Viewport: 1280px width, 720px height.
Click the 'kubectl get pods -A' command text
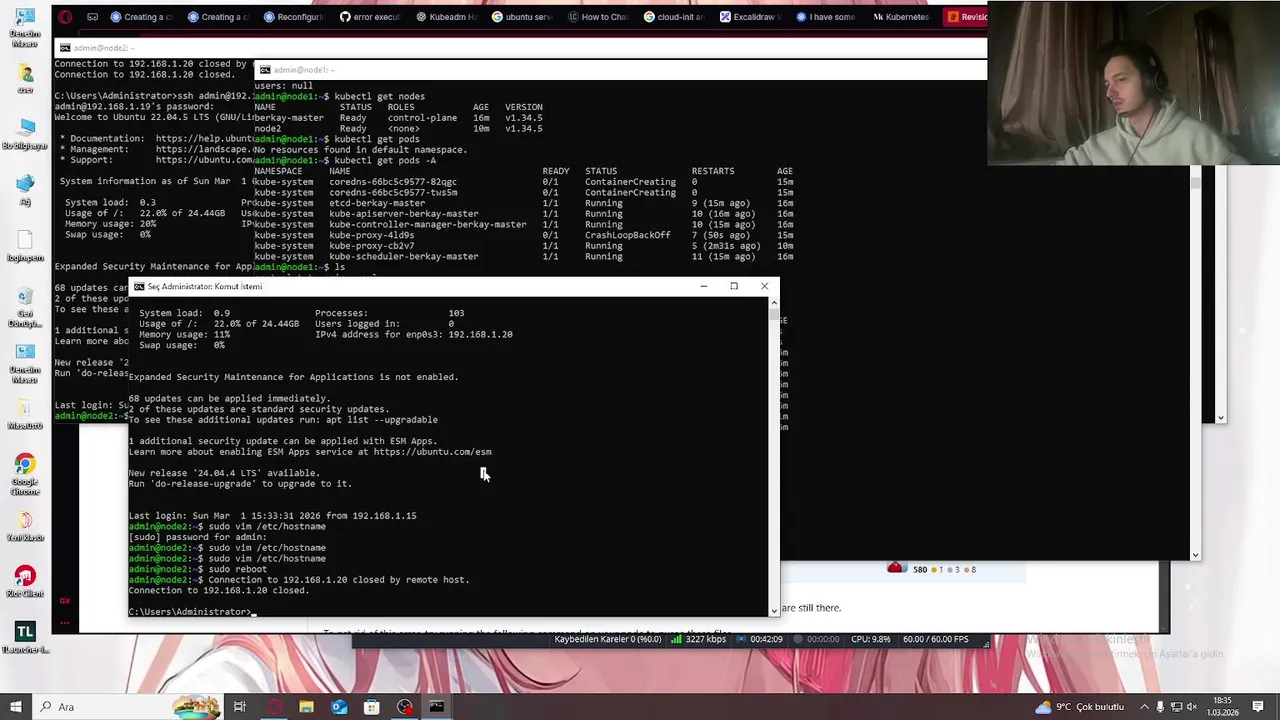[x=385, y=160]
